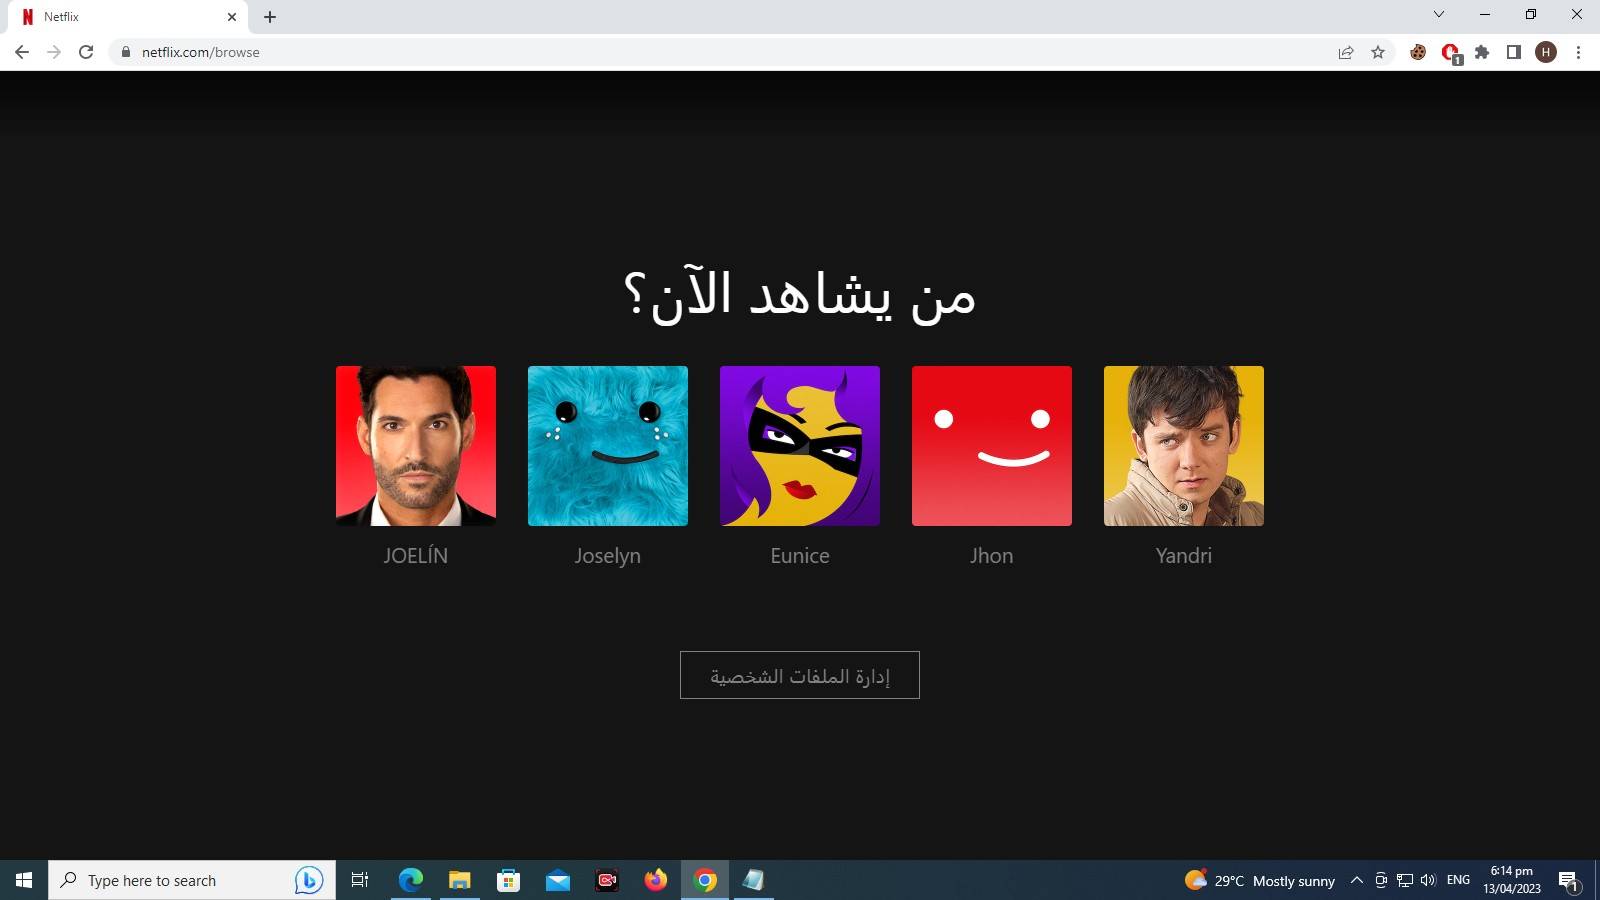The height and width of the screenshot is (900, 1600).
Task: Launch Microsoft Edge from the taskbar
Action: pos(411,880)
